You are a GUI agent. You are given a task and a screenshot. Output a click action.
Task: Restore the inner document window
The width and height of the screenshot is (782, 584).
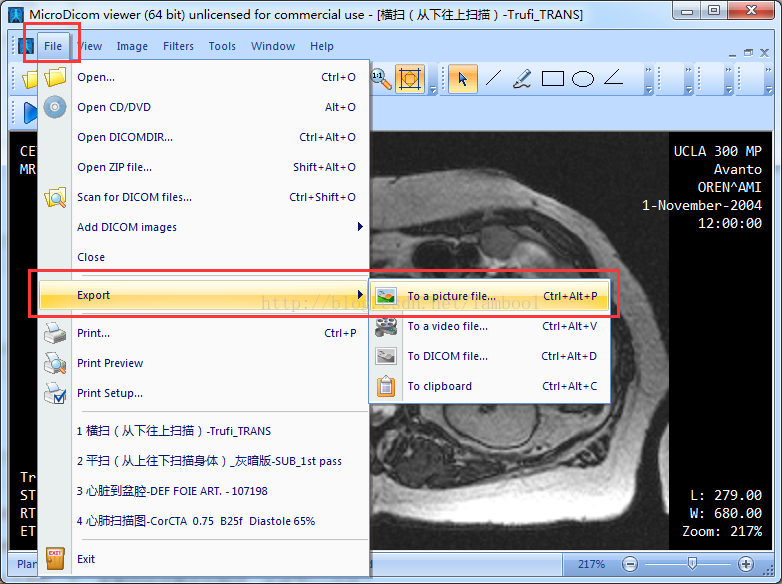pyautogui.click(x=748, y=53)
